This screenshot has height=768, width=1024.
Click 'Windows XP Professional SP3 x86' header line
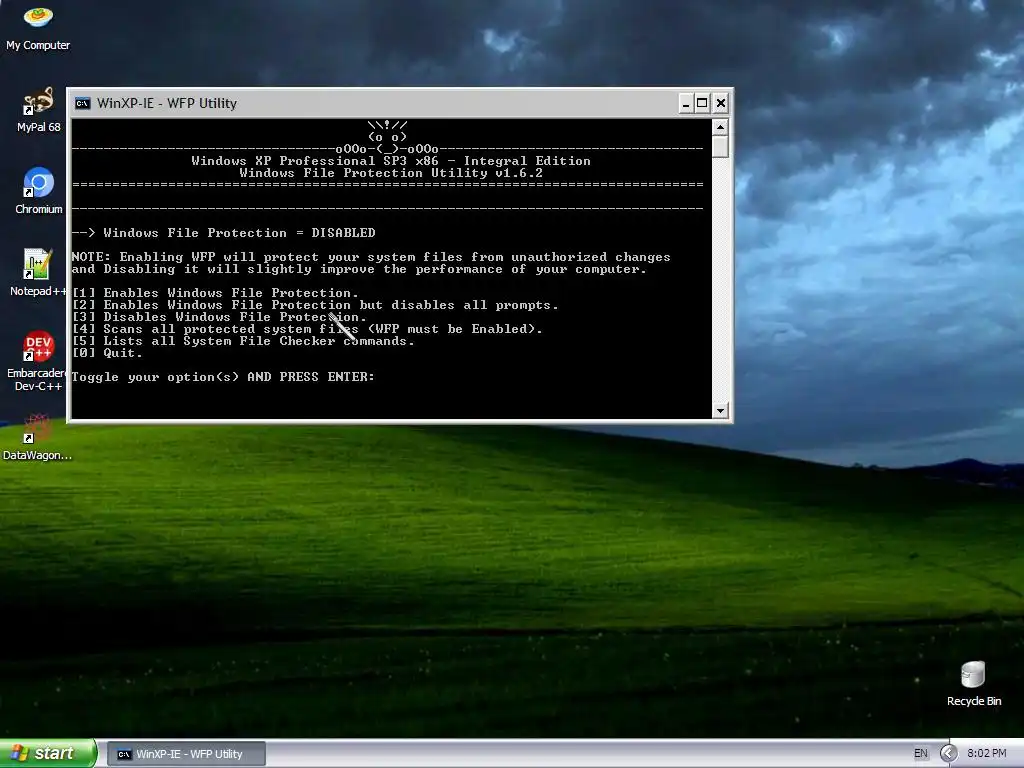coord(391,161)
